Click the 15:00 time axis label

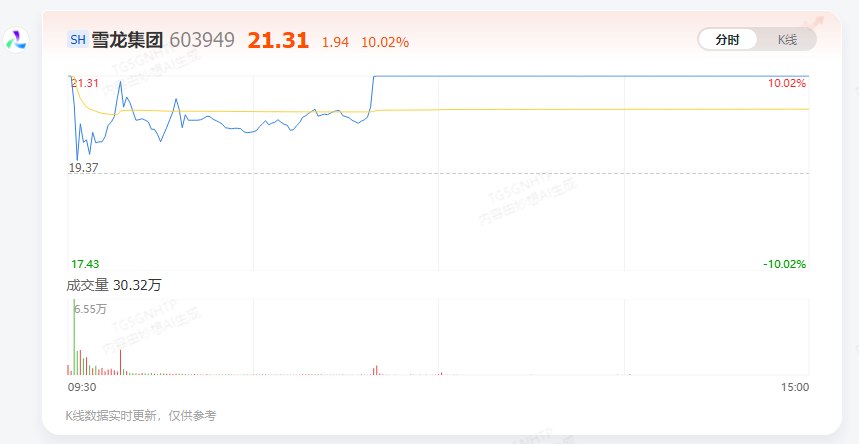point(795,387)
